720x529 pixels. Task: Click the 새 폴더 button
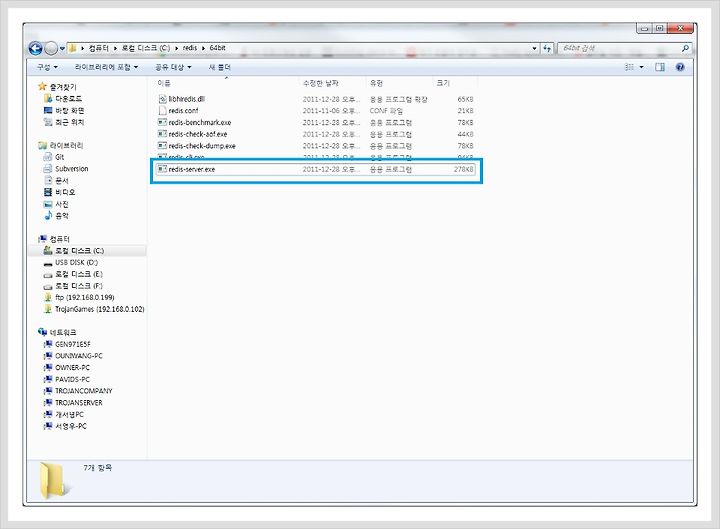tap(219, 67)
